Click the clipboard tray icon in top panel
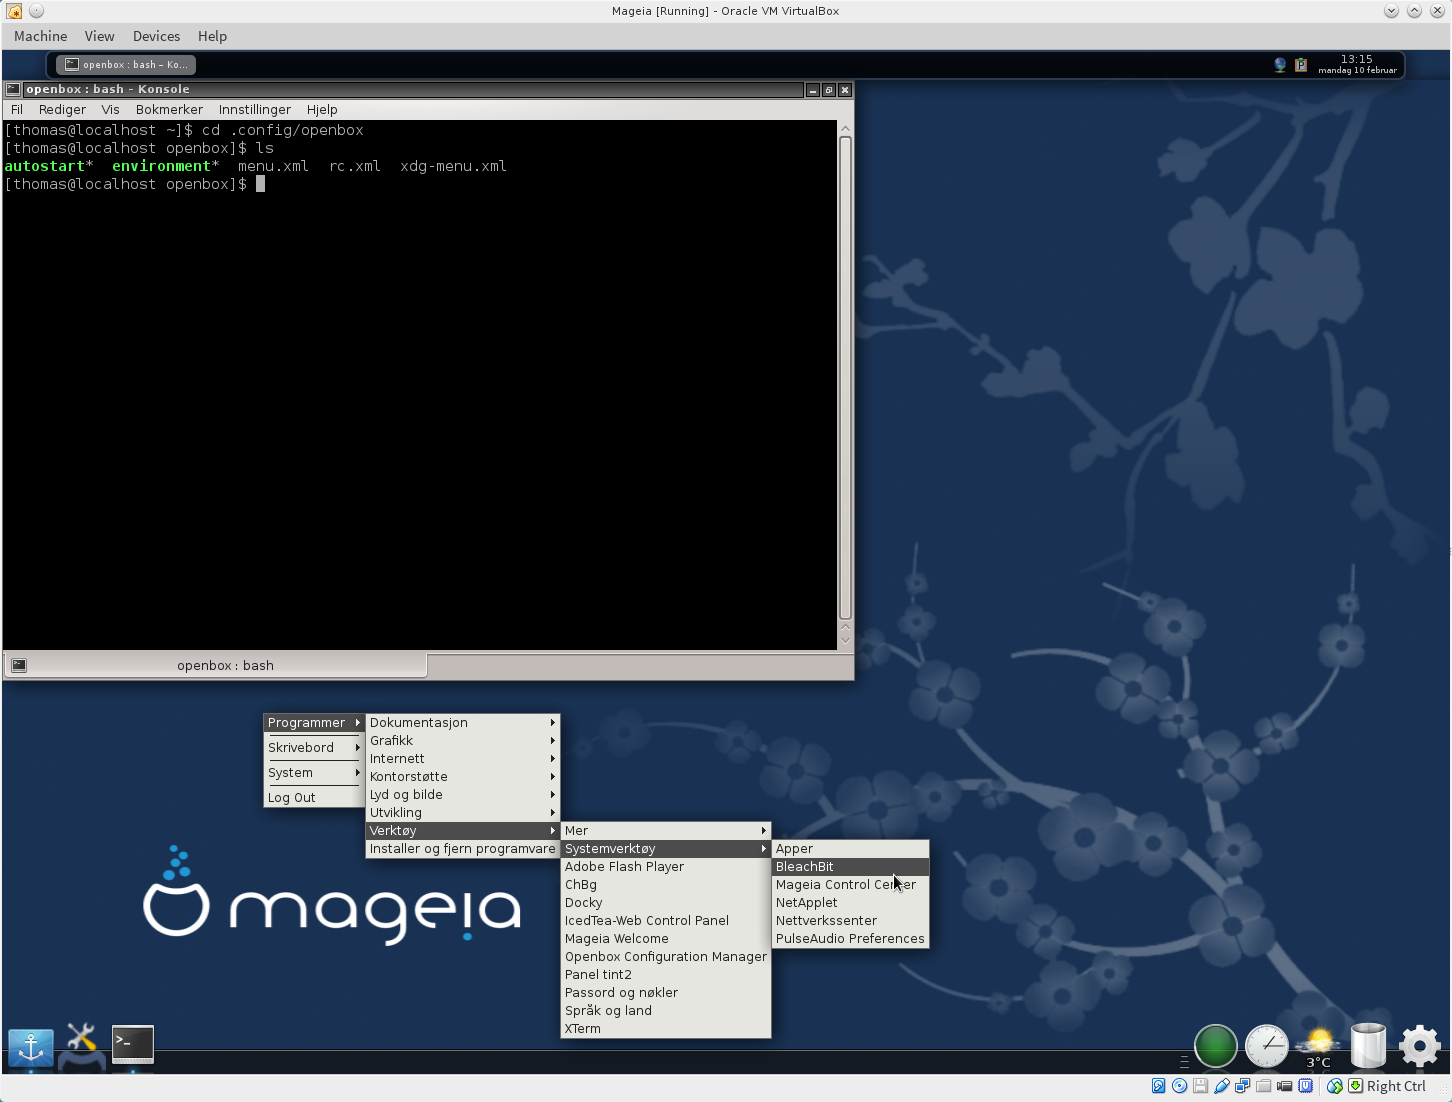This screenshot has width=1452, height=1102. coord(1301,65)
